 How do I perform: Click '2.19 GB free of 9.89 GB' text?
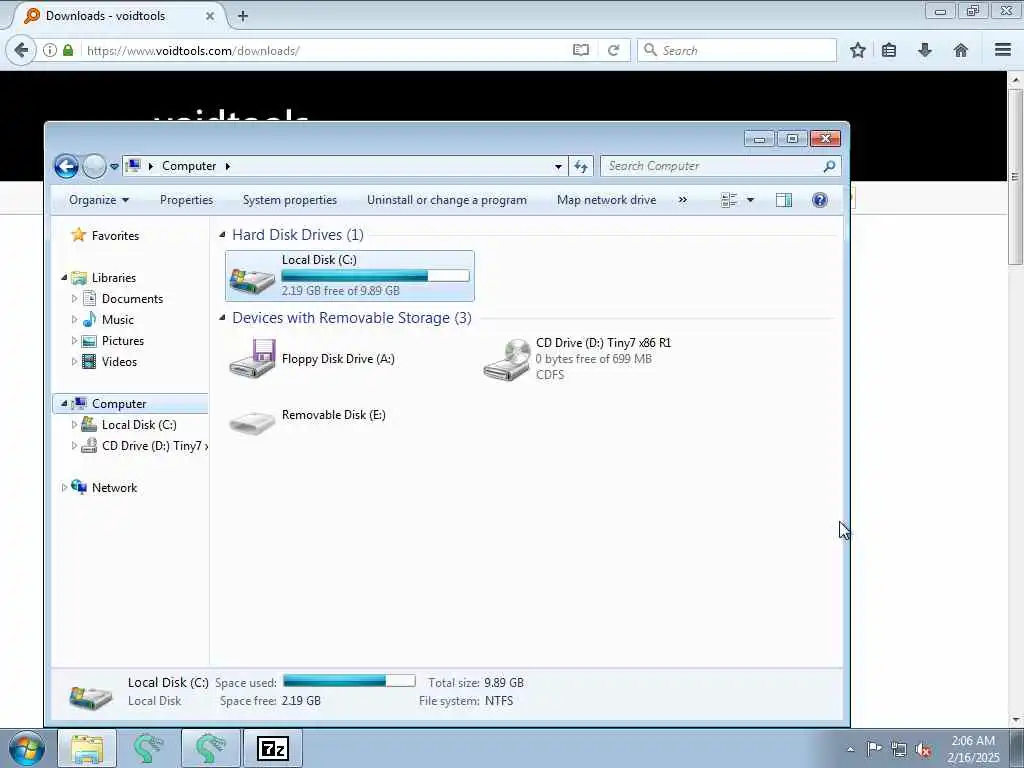pos(340,291)
